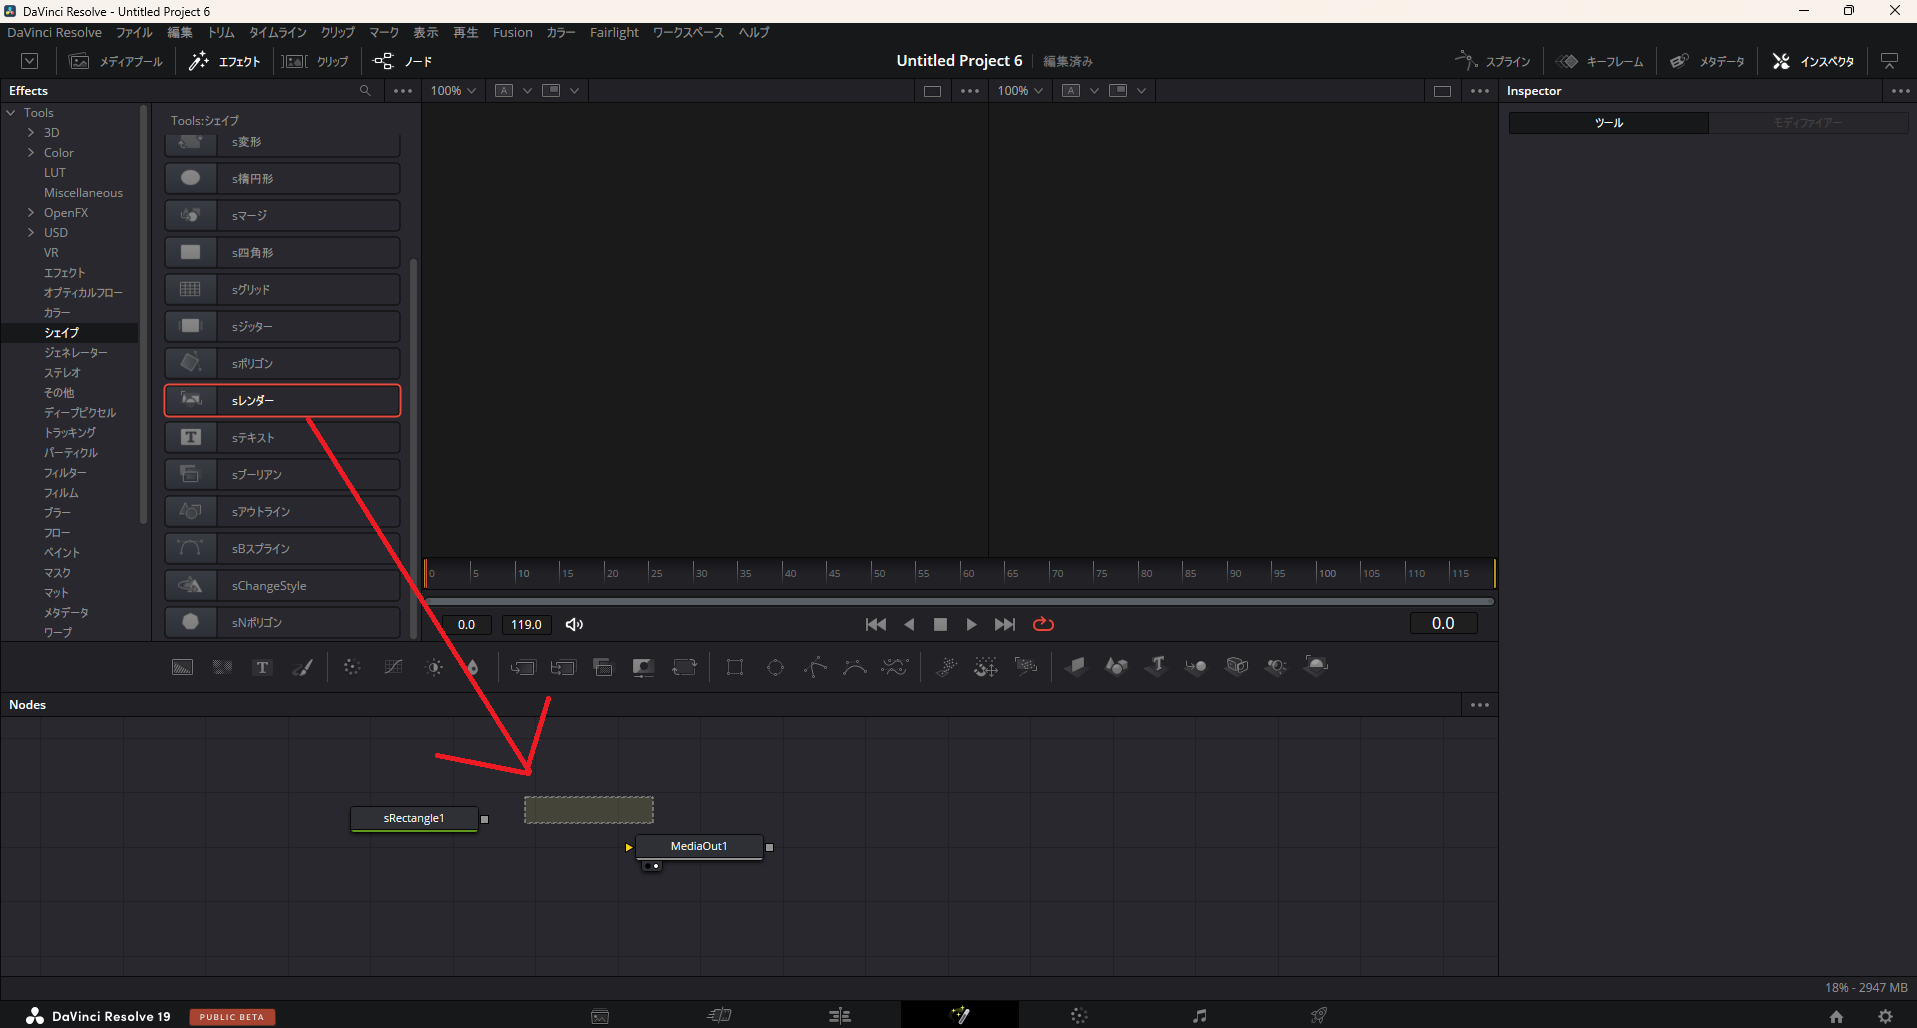Toggle the Media Pool panel
The image size is (1917, 1028).
[115, 62]
